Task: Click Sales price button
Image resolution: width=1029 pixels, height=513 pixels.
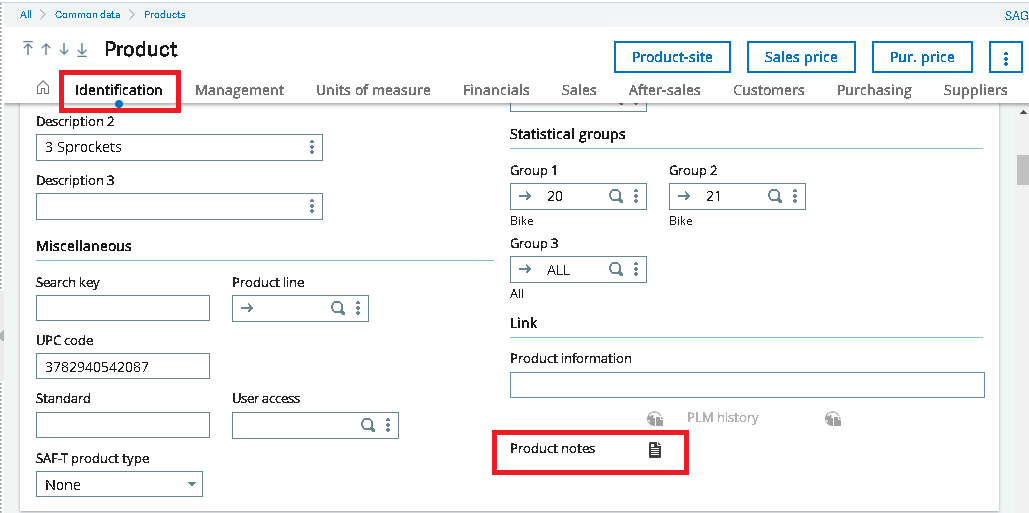Action: 801,57
